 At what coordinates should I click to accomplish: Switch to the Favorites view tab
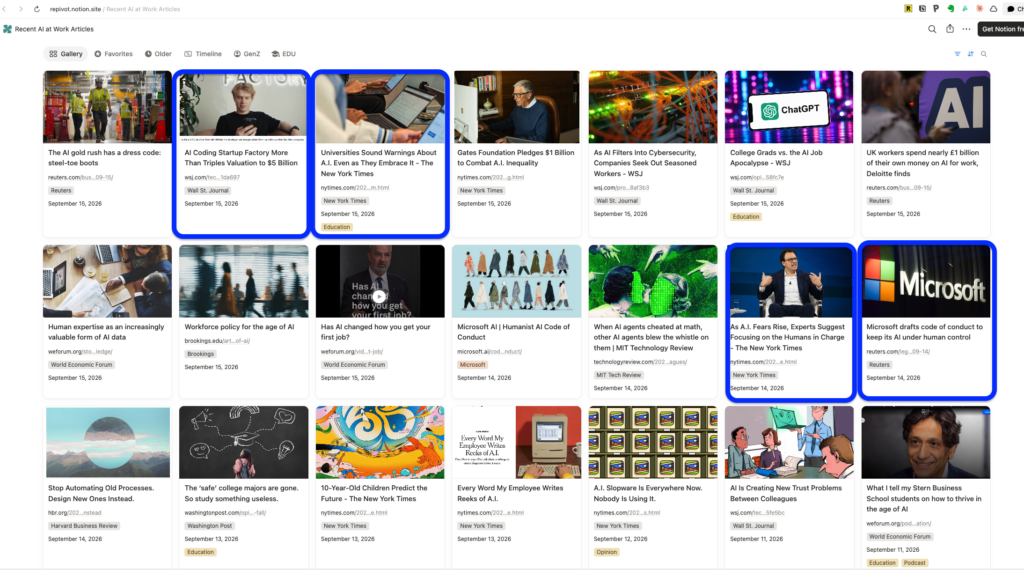coord(114,54)
